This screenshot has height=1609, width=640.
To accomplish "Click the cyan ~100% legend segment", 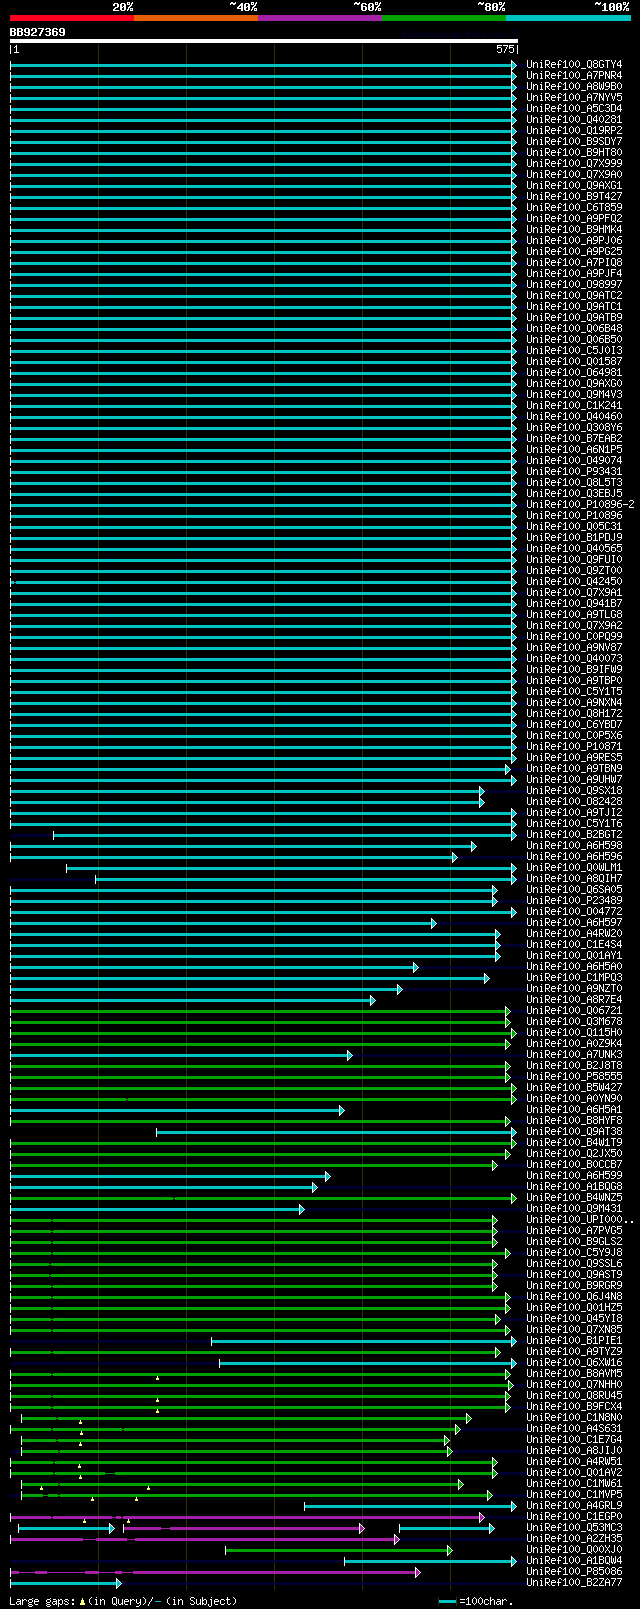I will 568,18.
